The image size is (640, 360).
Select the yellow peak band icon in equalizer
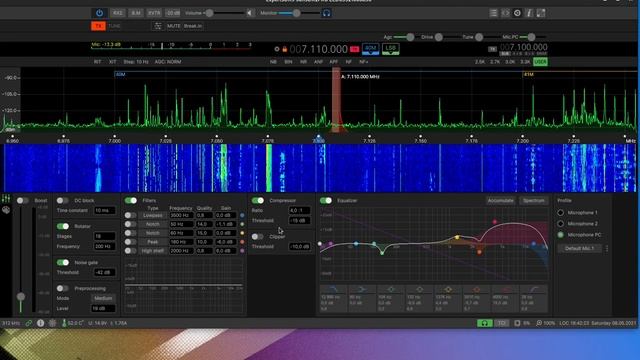[x=448, y=289]
